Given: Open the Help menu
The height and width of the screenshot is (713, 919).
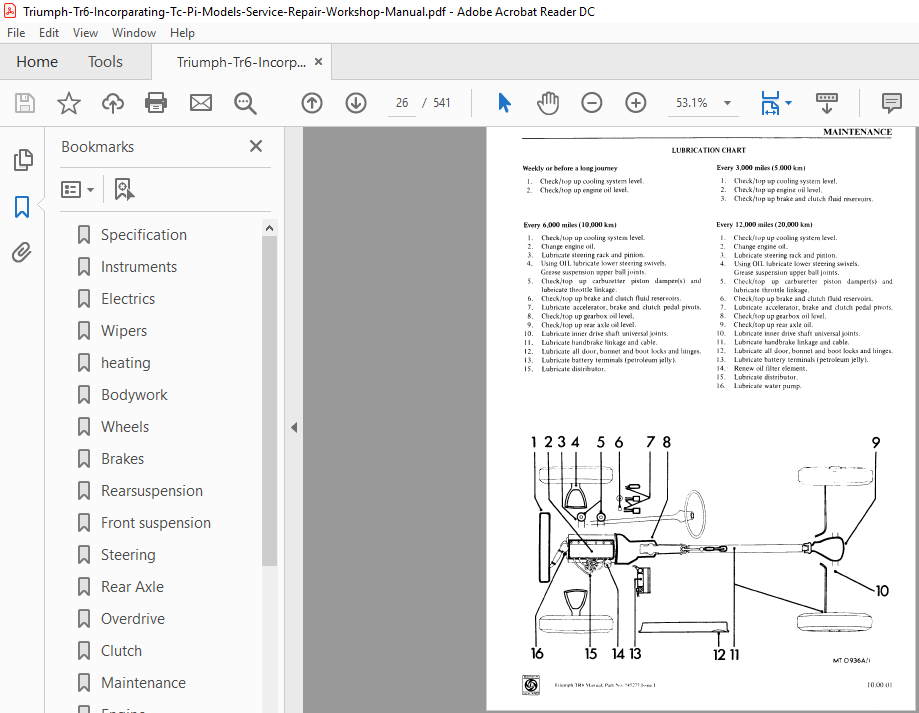Looking at the screenshot, I should click(x=182, y=33).
